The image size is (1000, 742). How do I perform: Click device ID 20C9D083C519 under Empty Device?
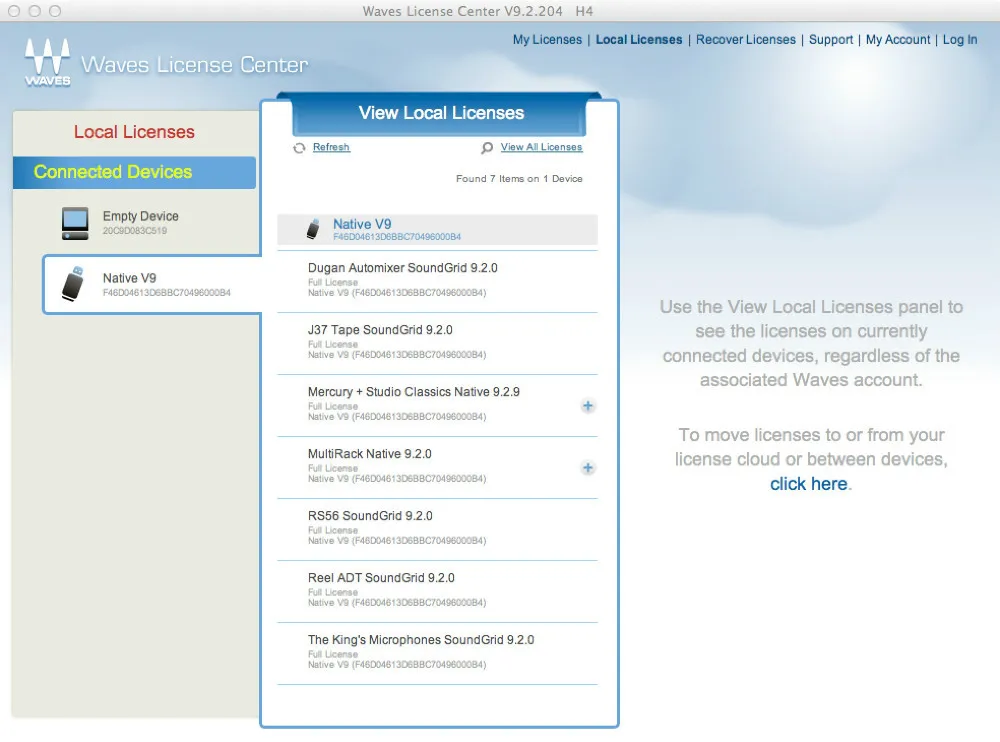point(135,231)
